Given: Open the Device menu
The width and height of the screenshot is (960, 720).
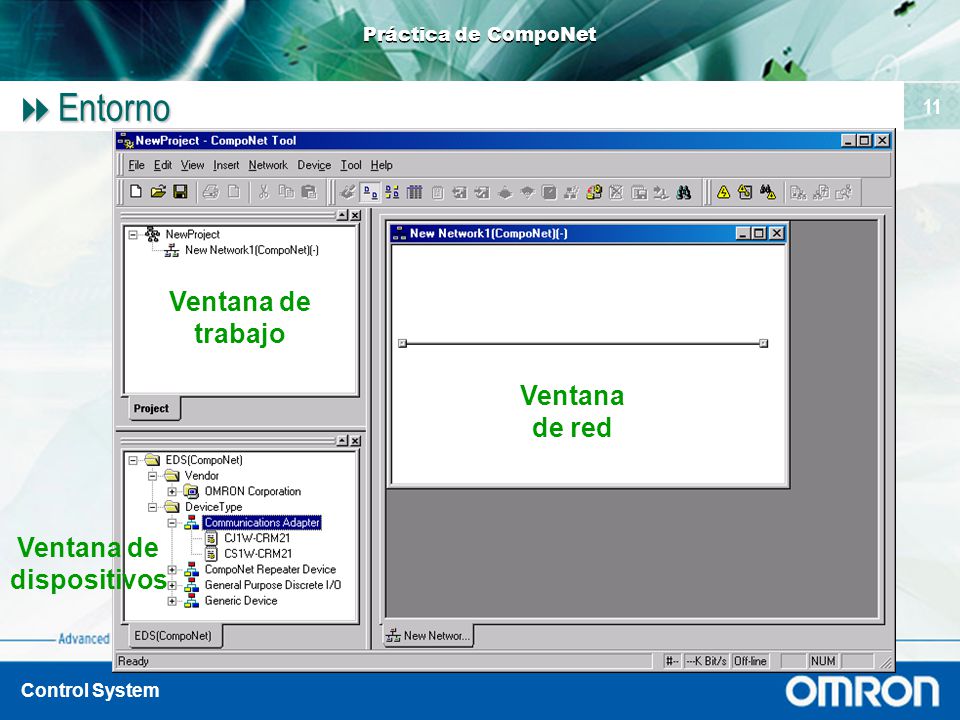Looking at the screenshot, I should pos(314,165).
